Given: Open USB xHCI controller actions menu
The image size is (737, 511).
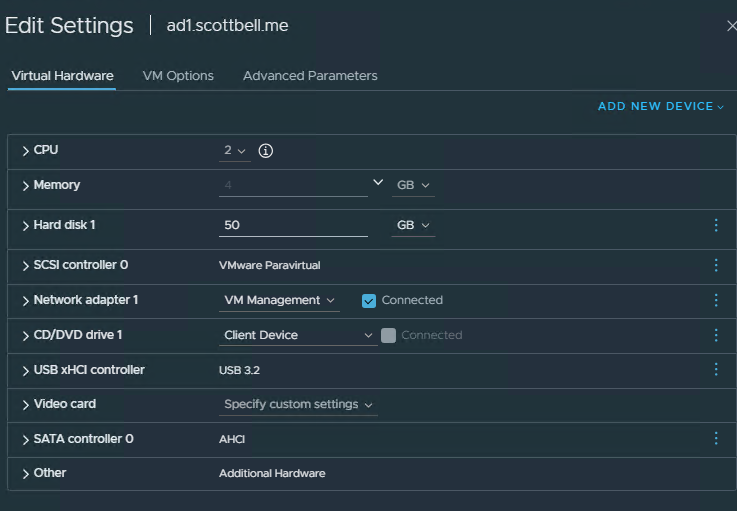Looking at the screenshot, I should point(715,370).
